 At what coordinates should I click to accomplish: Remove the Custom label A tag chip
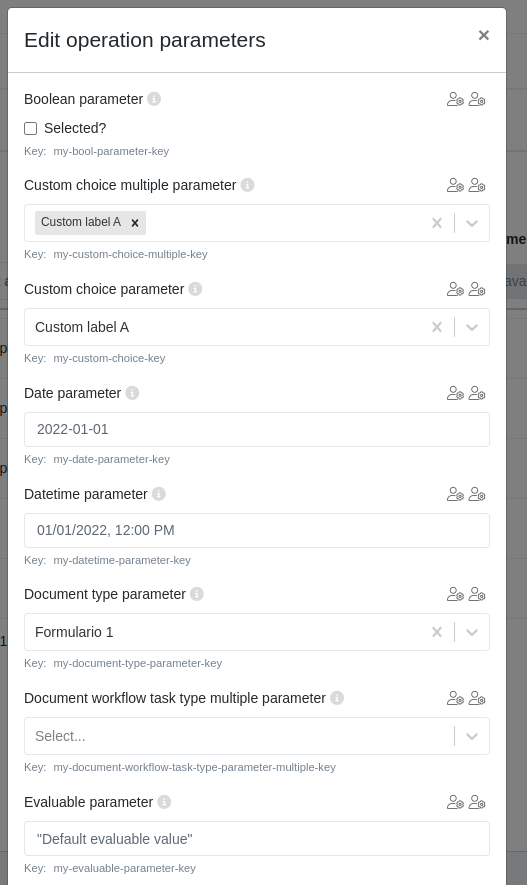coord(135,223)
